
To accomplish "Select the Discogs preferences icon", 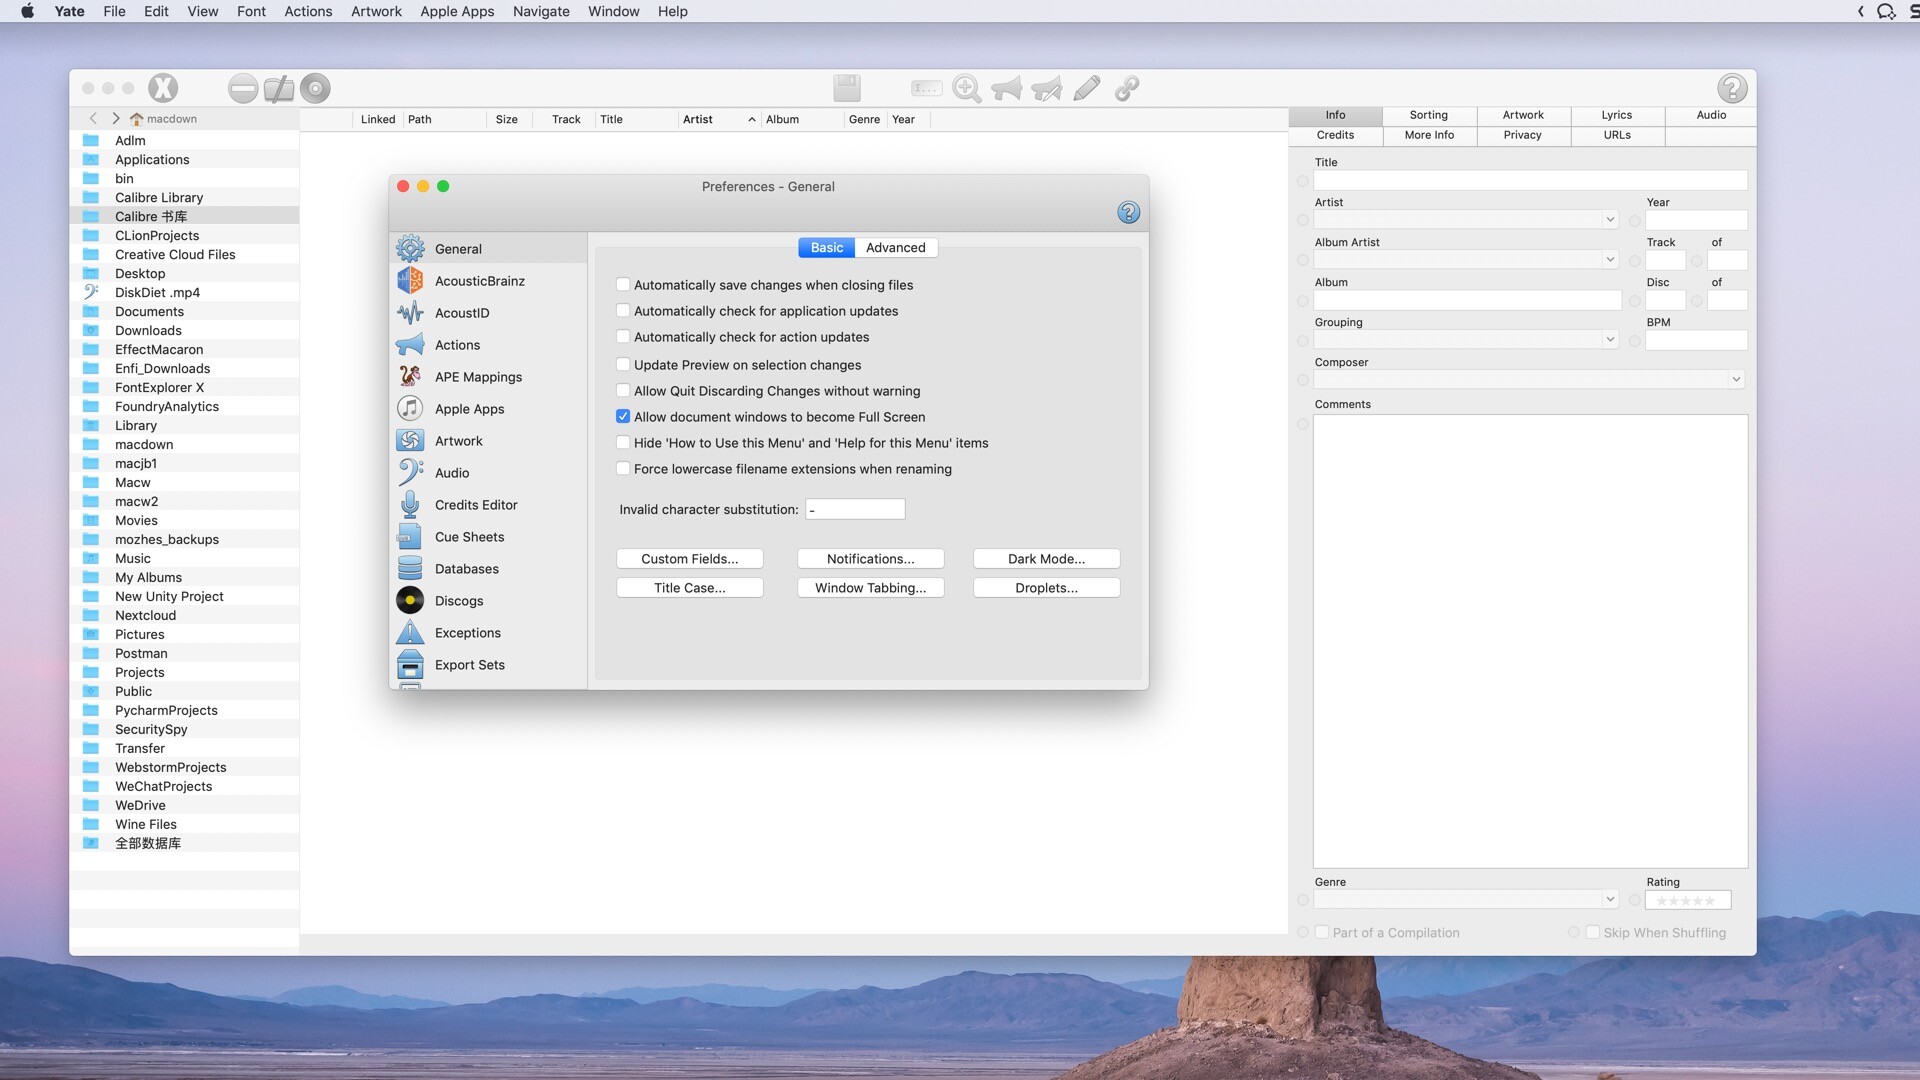I will coord(411,600).
